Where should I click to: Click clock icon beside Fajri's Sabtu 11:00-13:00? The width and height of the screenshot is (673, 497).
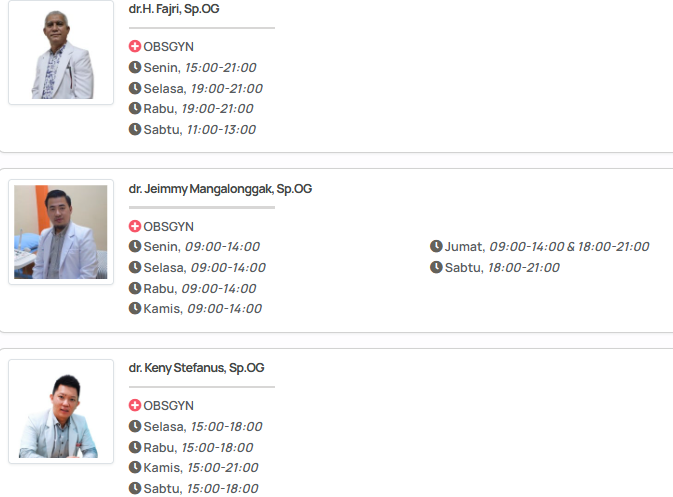(135, 130)
